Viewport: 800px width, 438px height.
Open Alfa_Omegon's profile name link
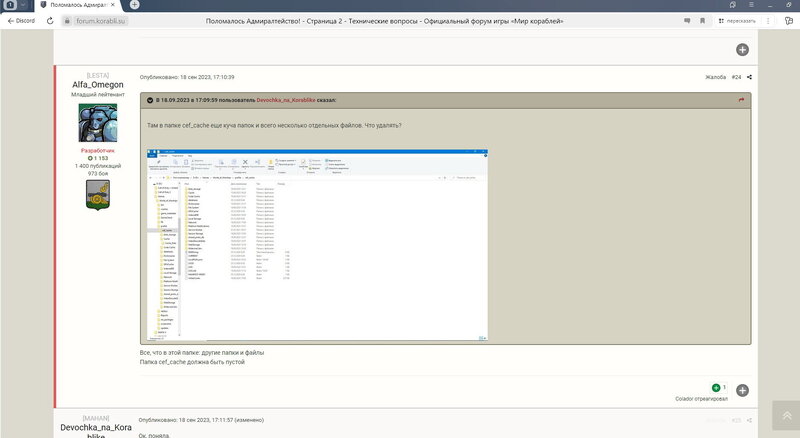tap(97, 85)
